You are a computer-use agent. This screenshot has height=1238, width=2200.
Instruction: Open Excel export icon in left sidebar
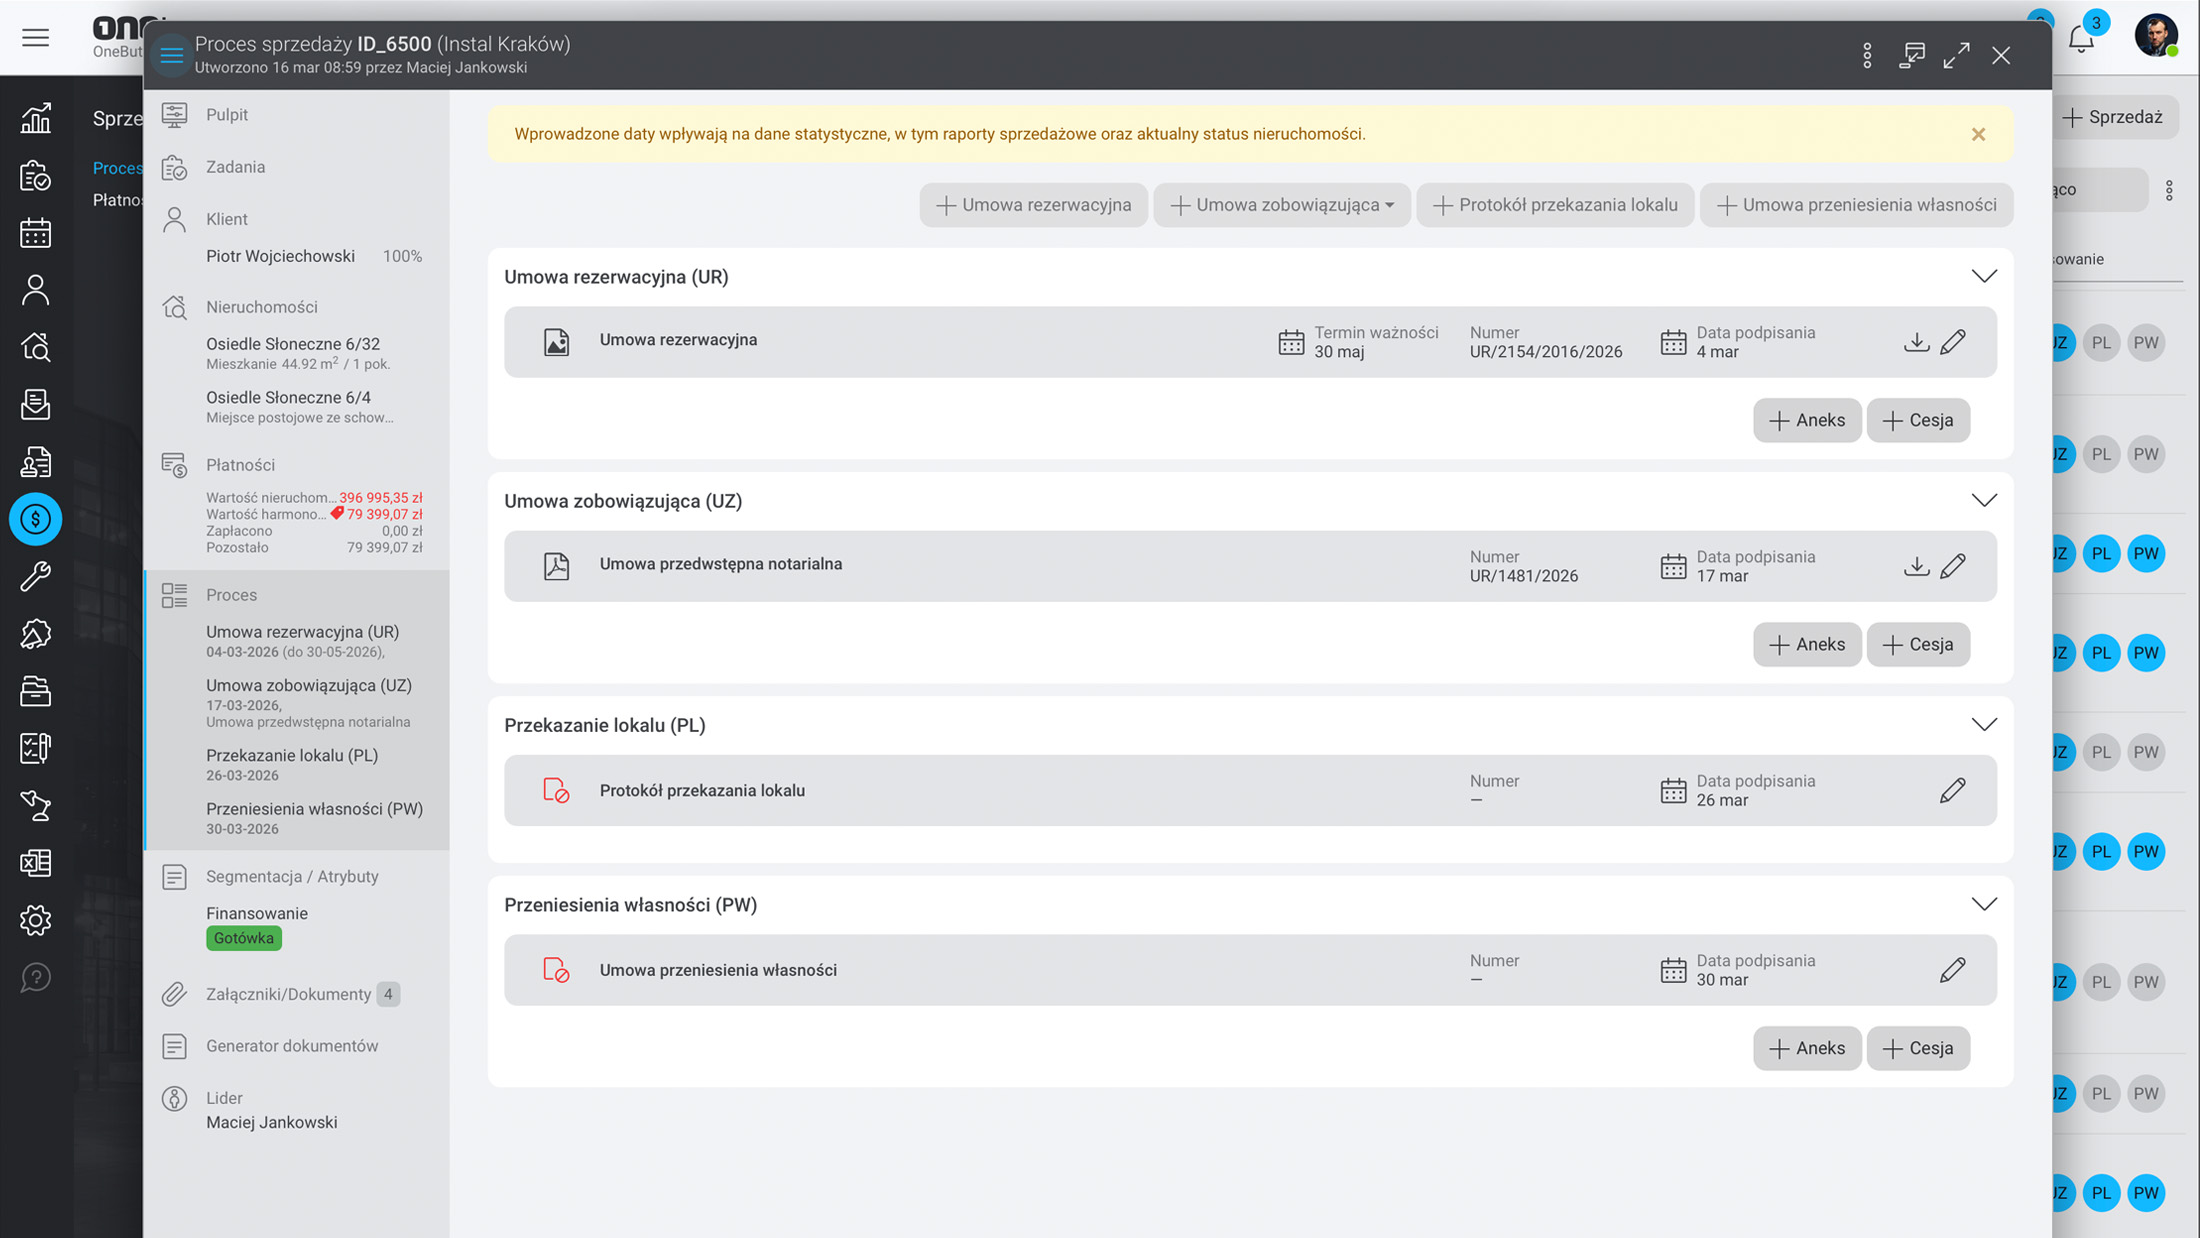point(36,863)
